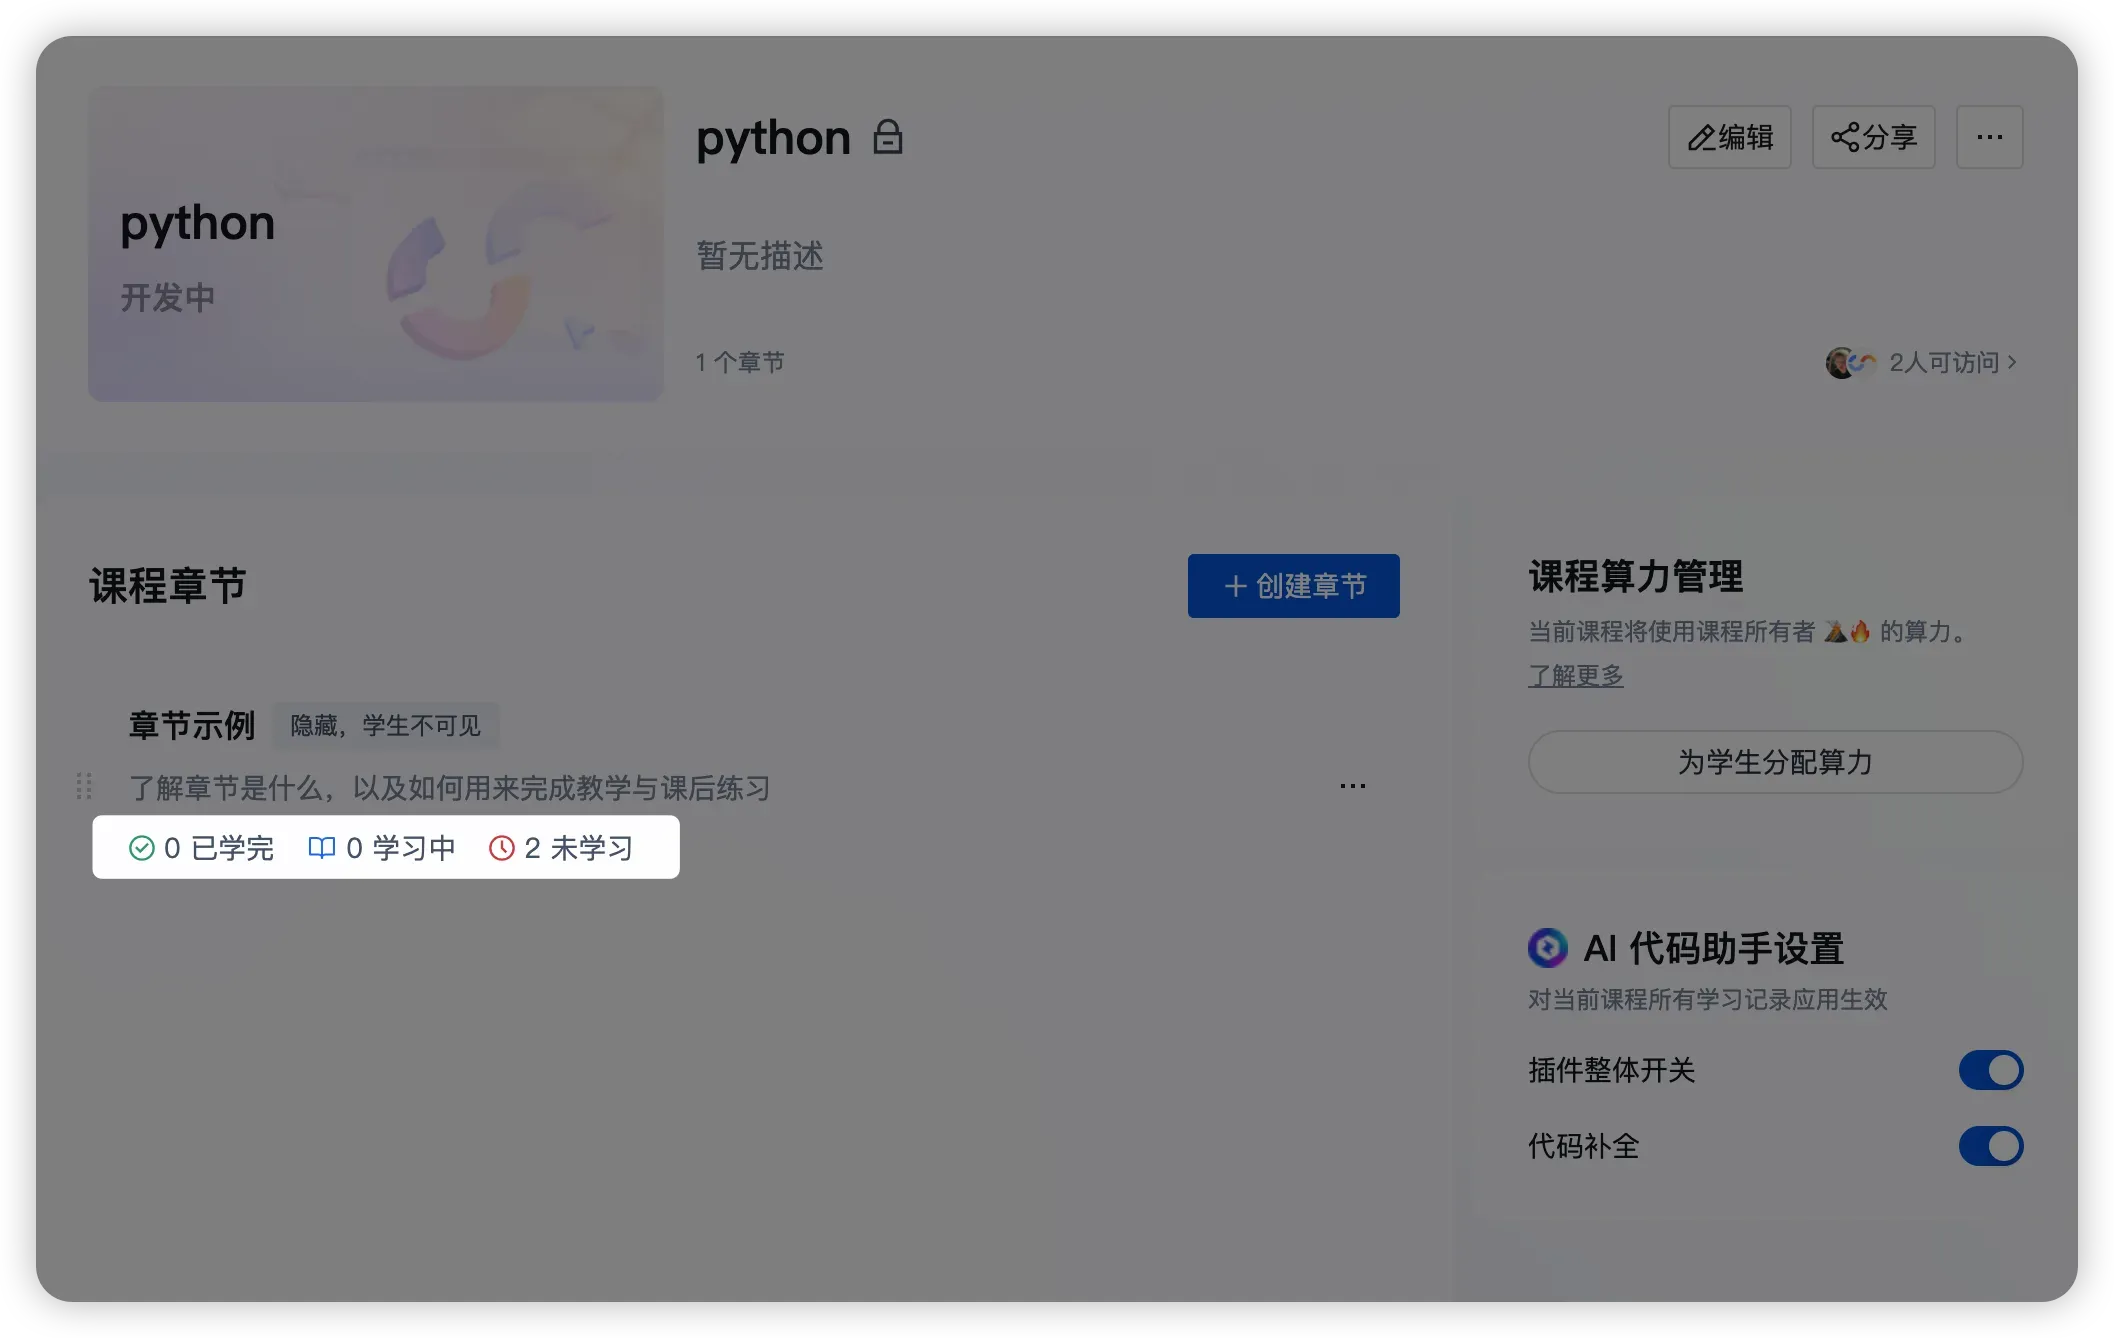
Task: Open the top-right more options menu
Action: tap(1989, 137)
